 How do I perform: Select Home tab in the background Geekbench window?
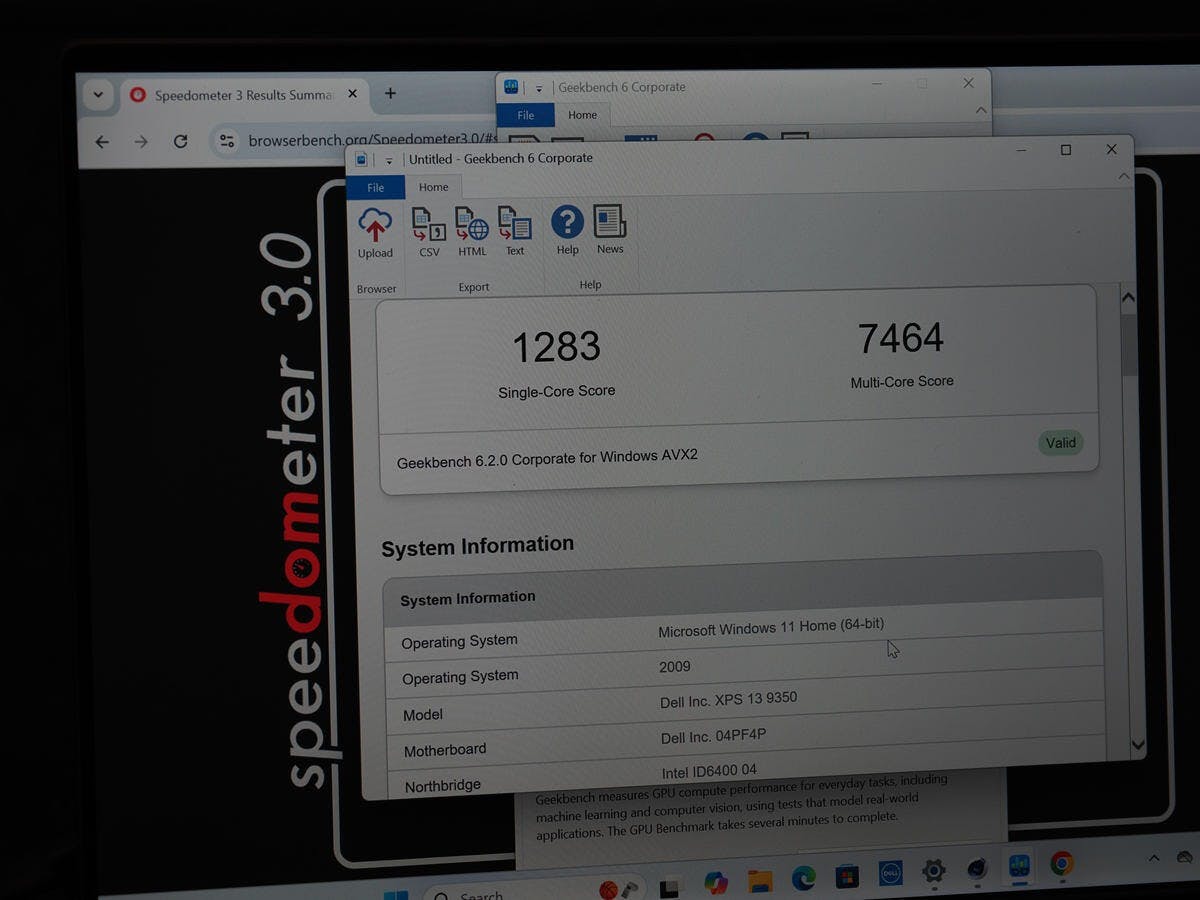582,115
